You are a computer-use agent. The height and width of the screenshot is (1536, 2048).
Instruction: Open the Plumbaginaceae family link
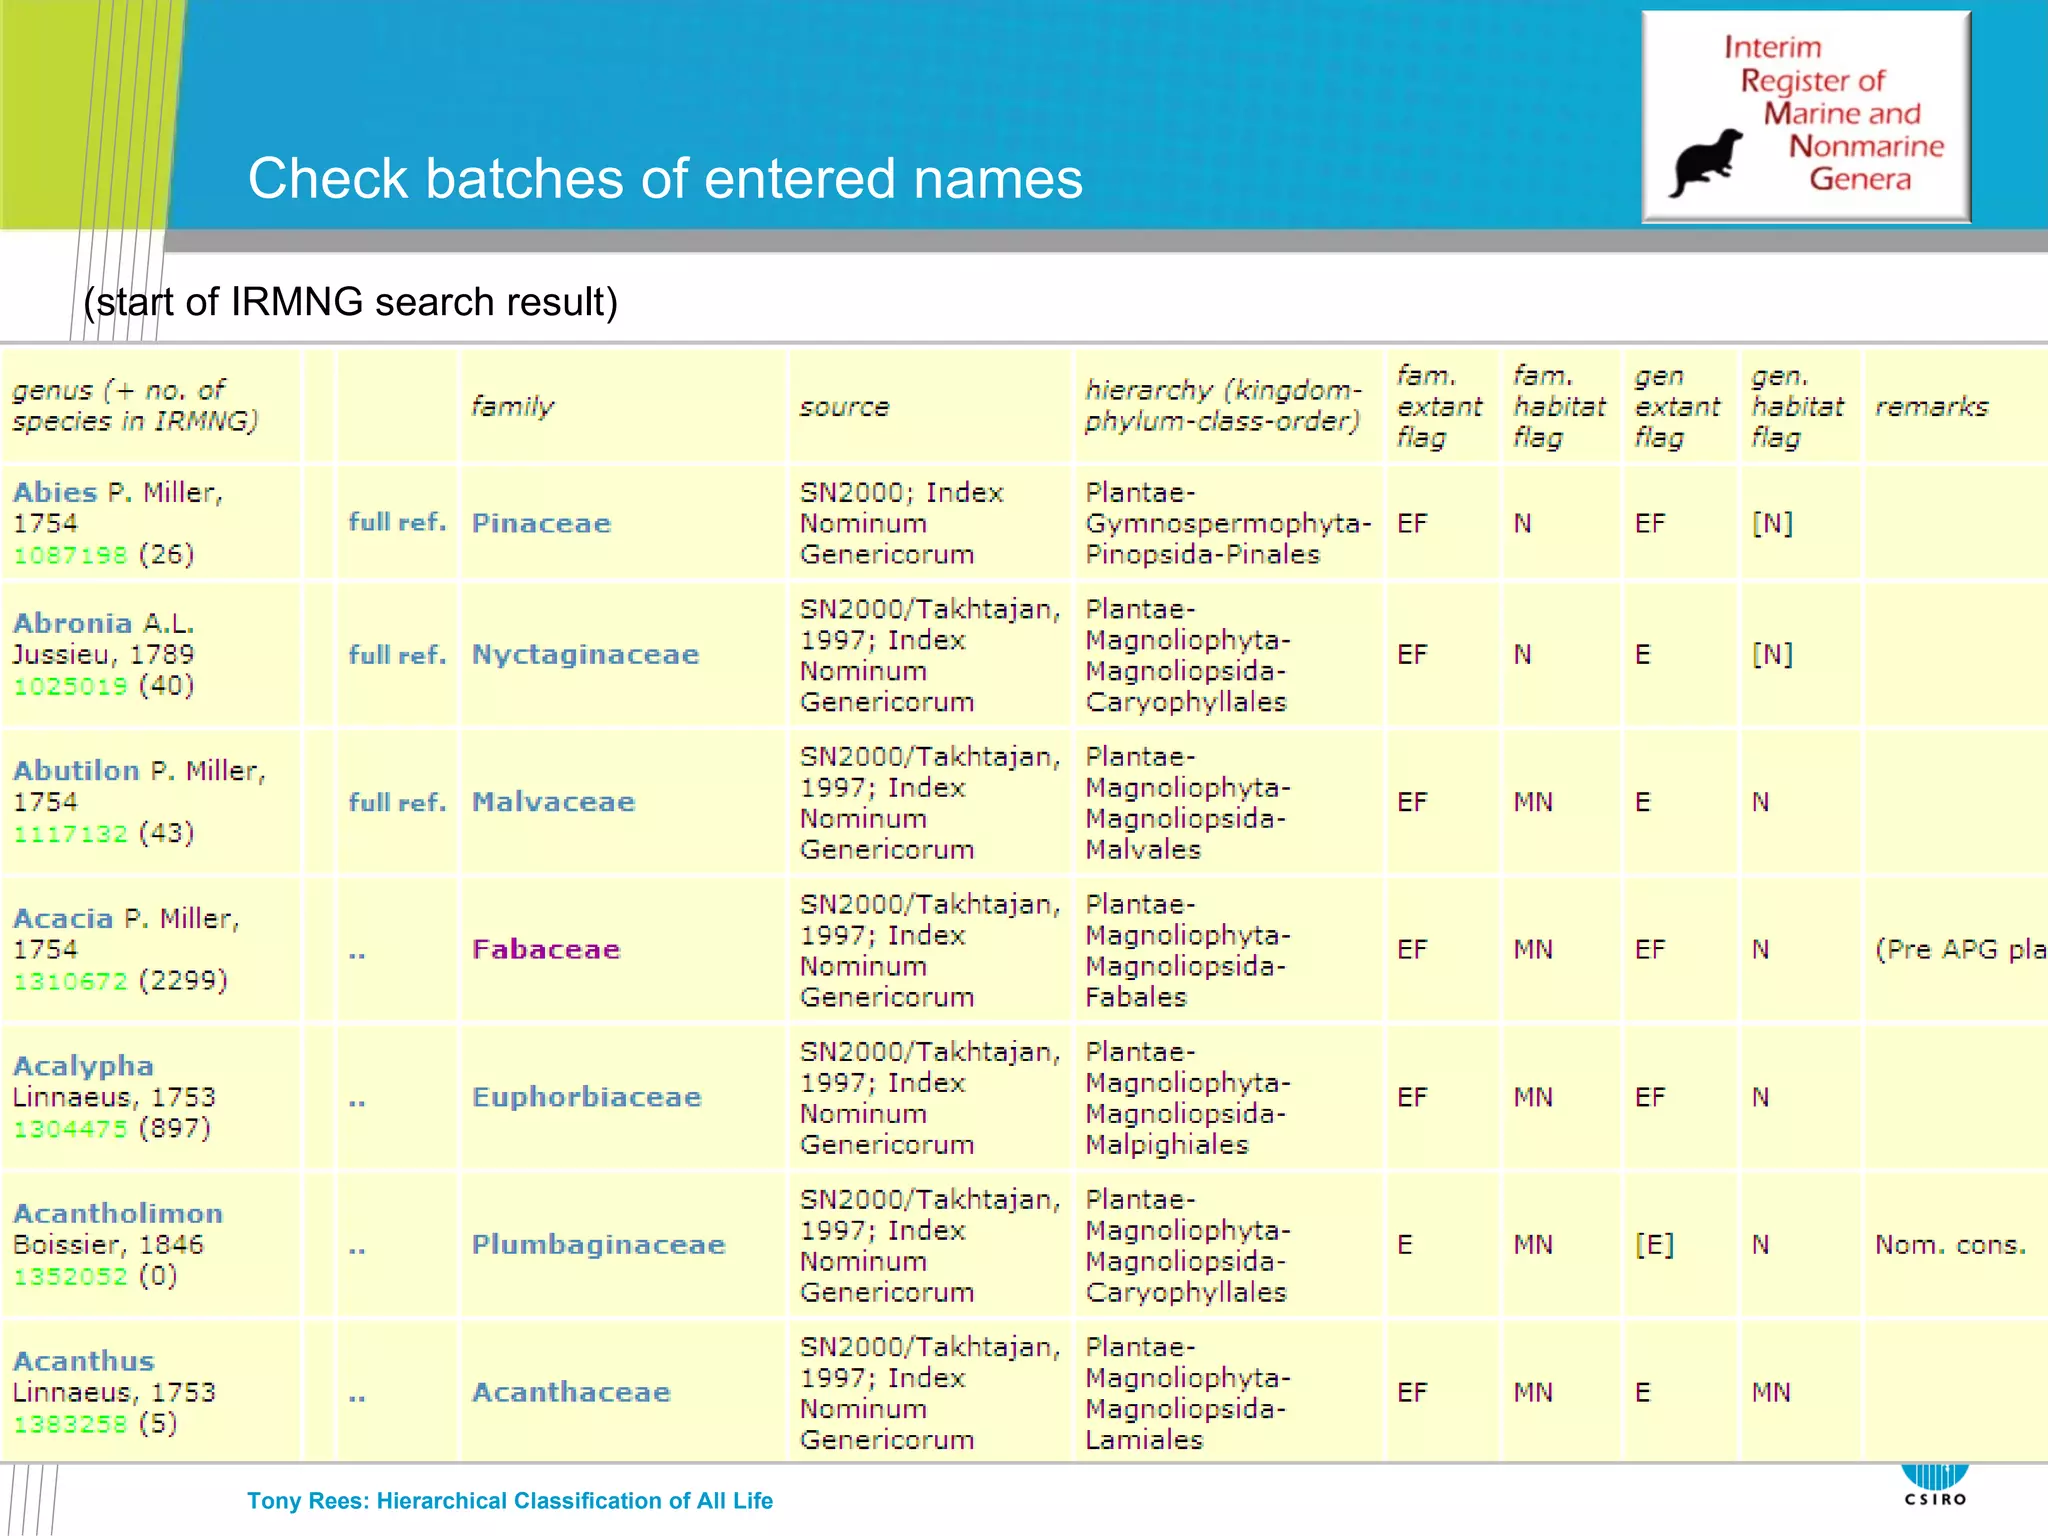(598, 1245)
